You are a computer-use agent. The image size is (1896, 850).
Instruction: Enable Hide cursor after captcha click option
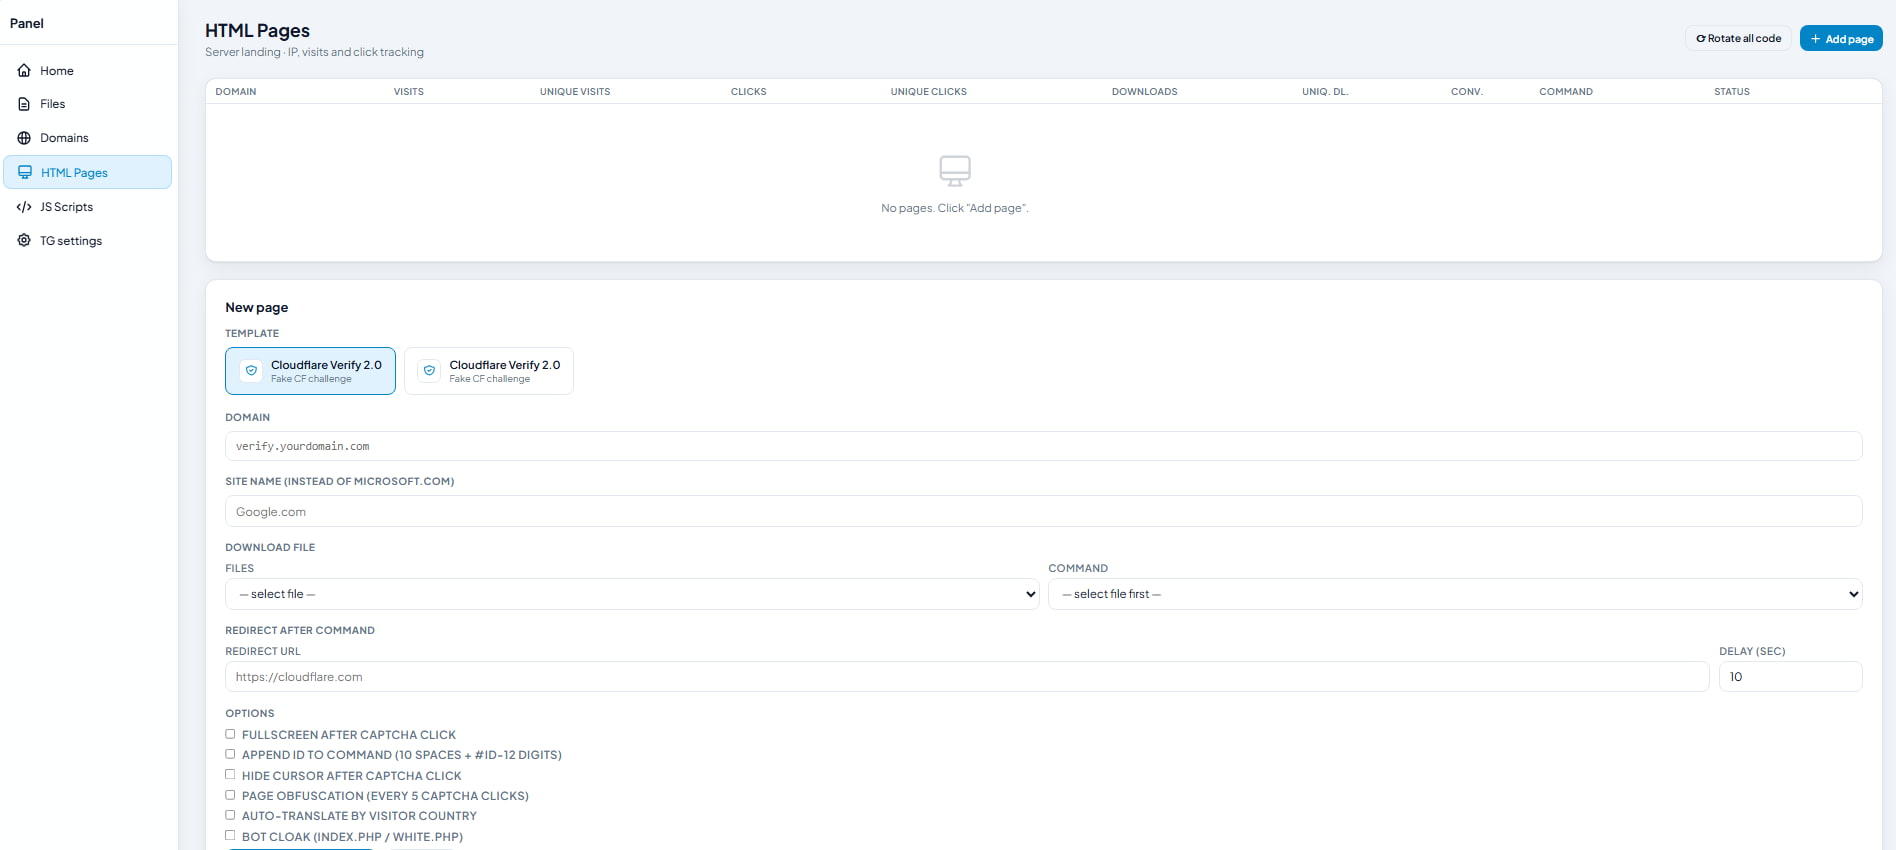(230, 775)
